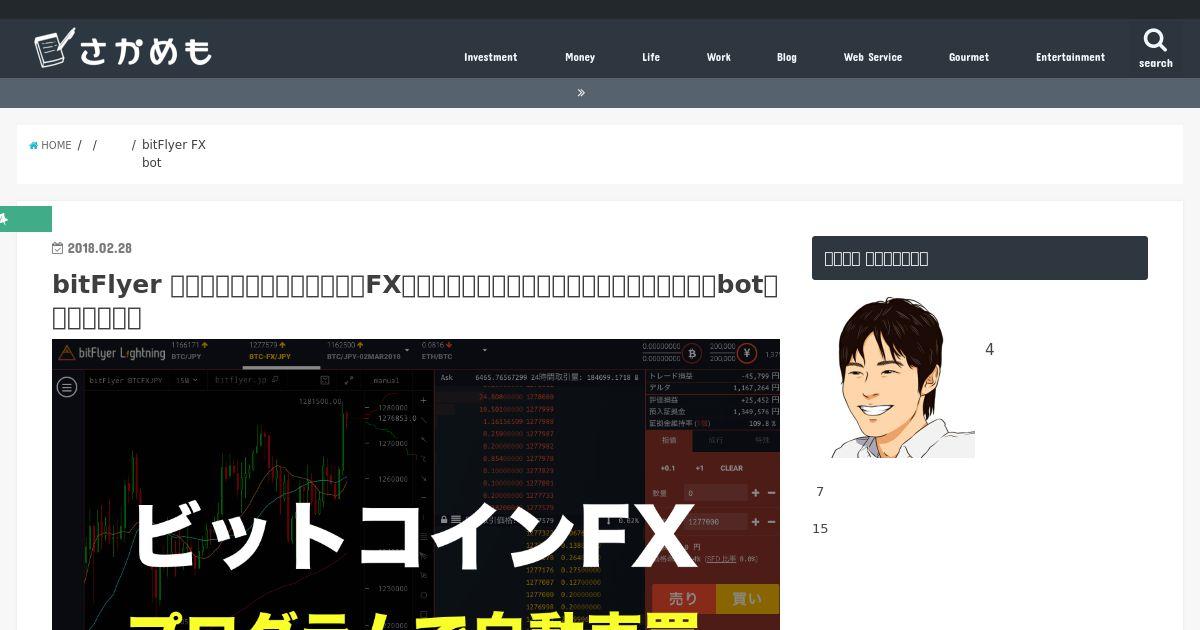Open the bitcoin FX featured image
1200x630 pixels.
(x=416, y=485)
